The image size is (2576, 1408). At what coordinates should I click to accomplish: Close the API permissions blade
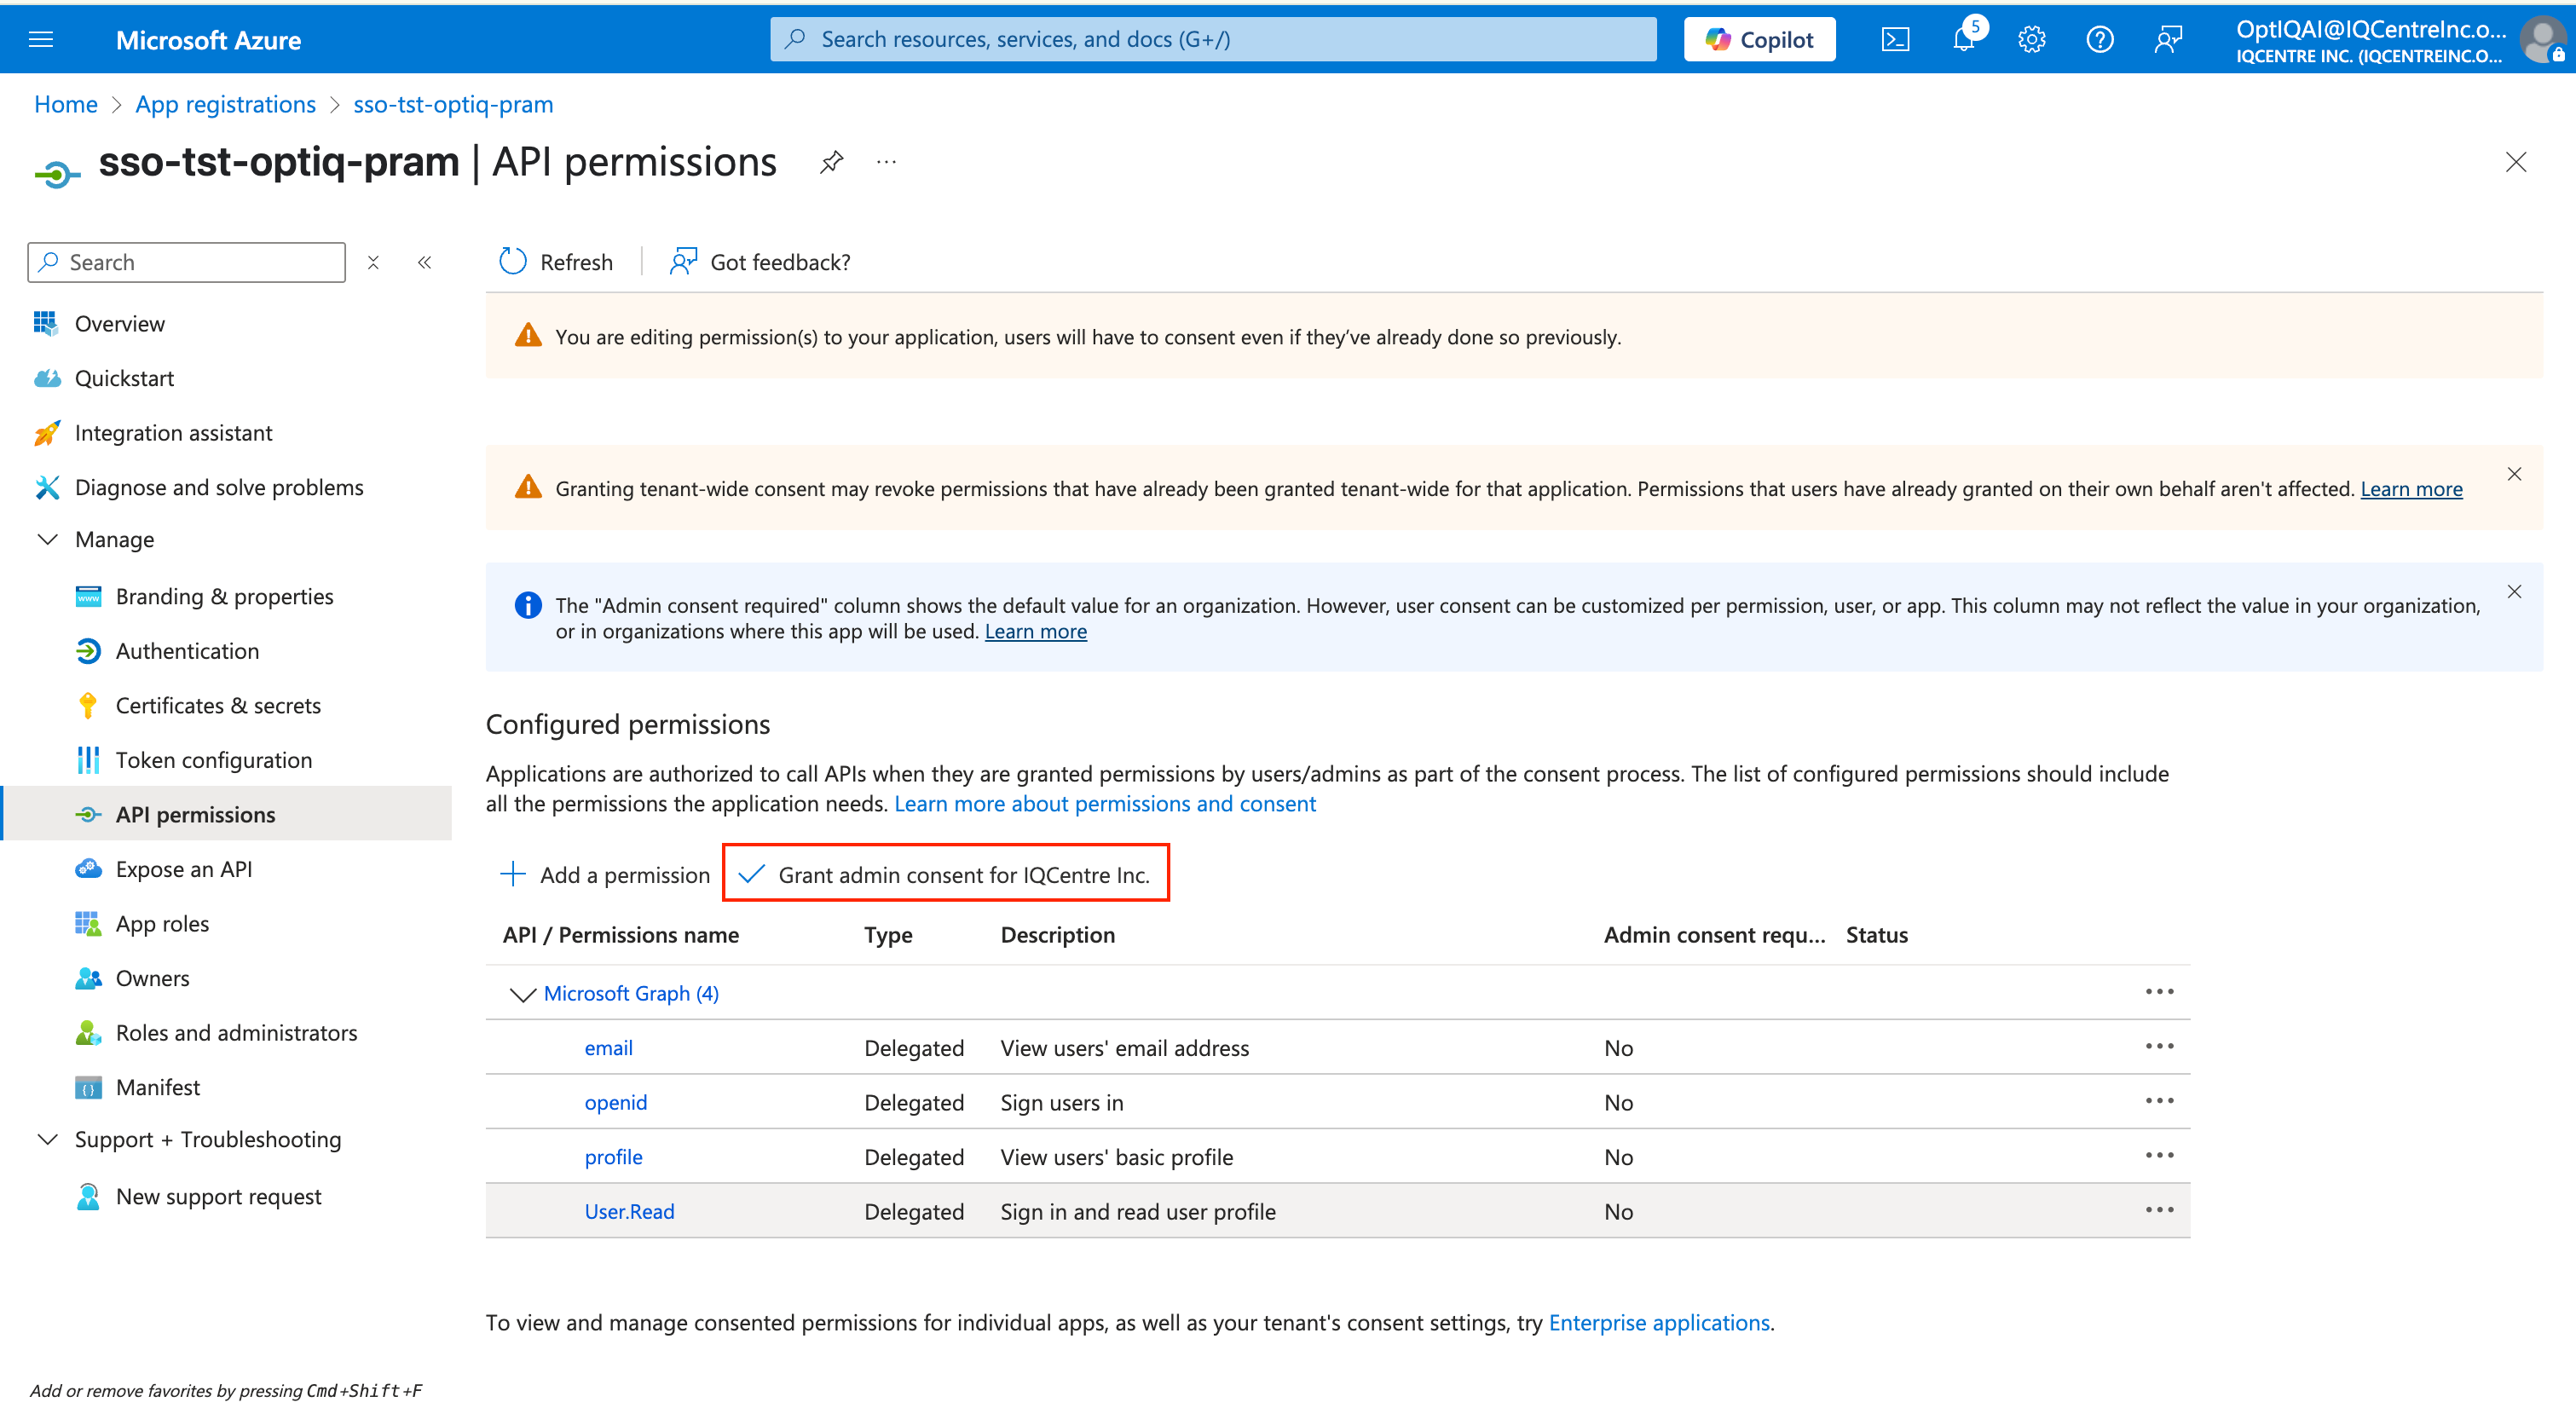[x=2515, y=162]
